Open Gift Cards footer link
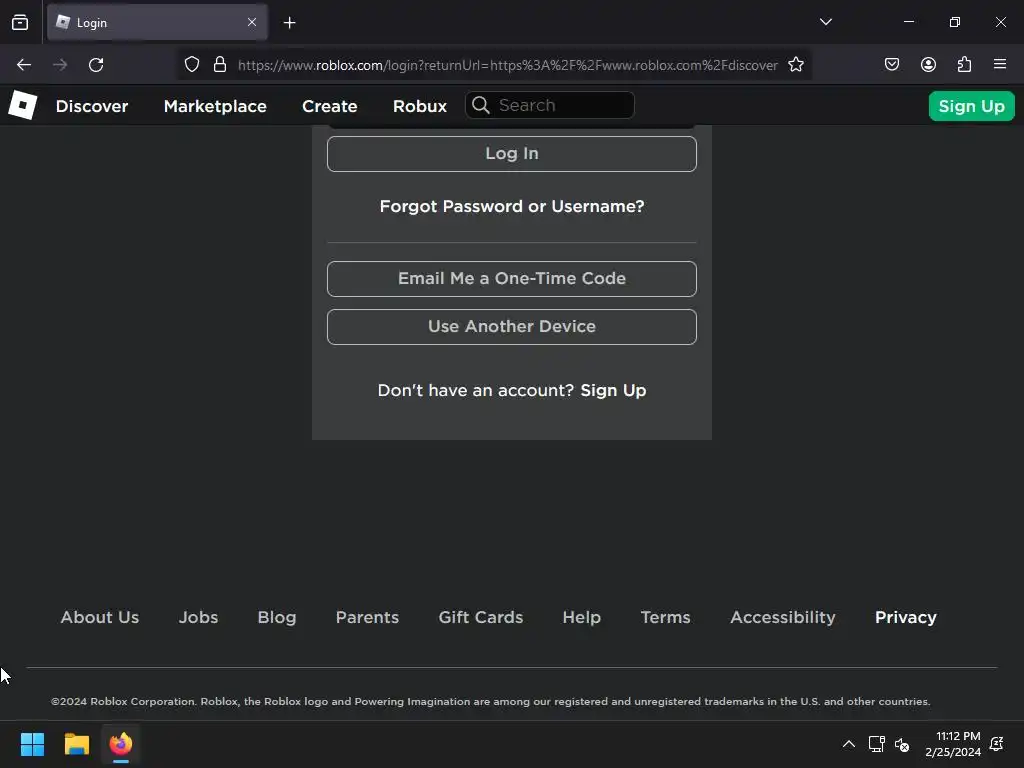1024x768 pixels. tap(481, 617)
